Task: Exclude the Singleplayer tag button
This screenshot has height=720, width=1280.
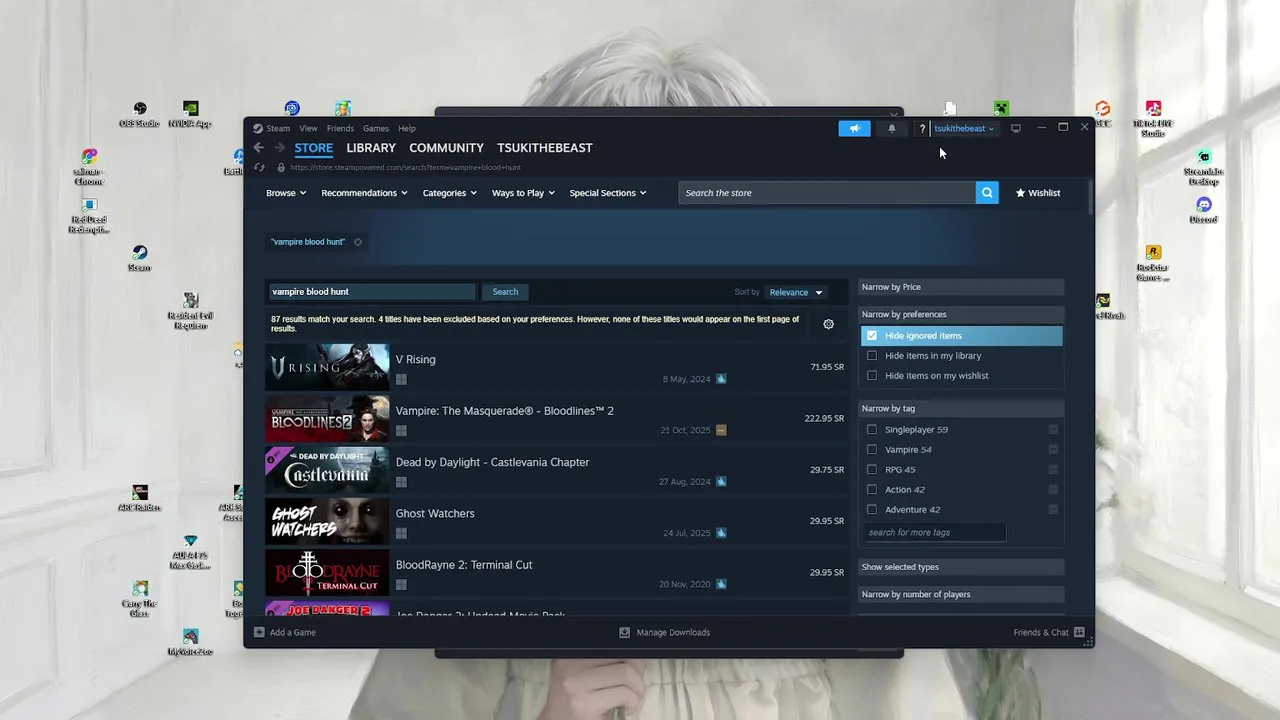Action: (1053, 430)
